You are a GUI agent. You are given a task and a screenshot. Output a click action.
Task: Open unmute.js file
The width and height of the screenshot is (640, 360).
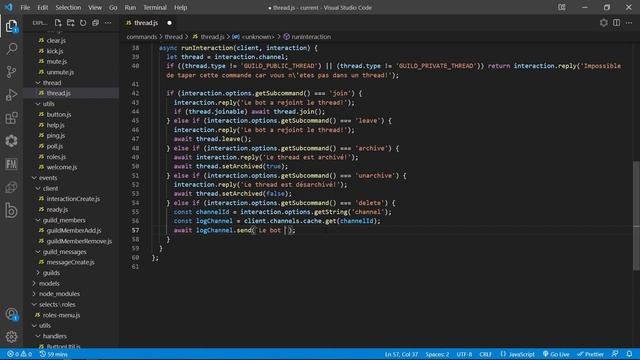click(x=60, y=72)
